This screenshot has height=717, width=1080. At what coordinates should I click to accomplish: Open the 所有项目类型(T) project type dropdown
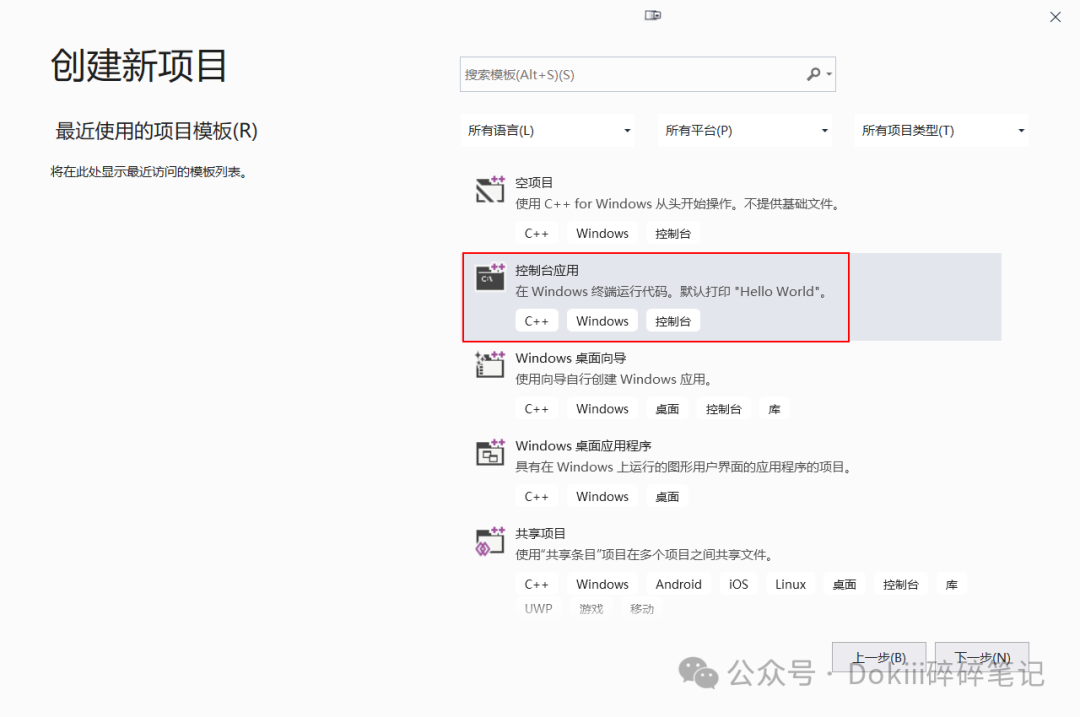point(940,130)
